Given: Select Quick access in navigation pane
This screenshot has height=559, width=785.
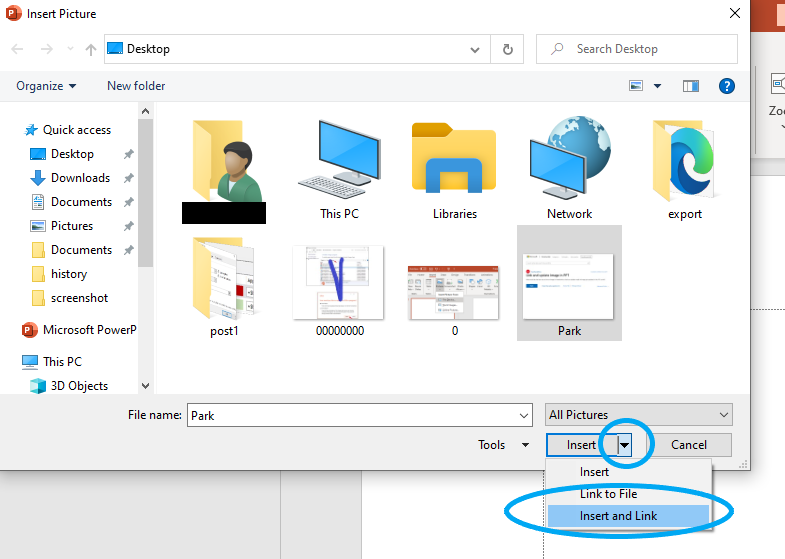Looking at the screenshot, I should point(68,130).
